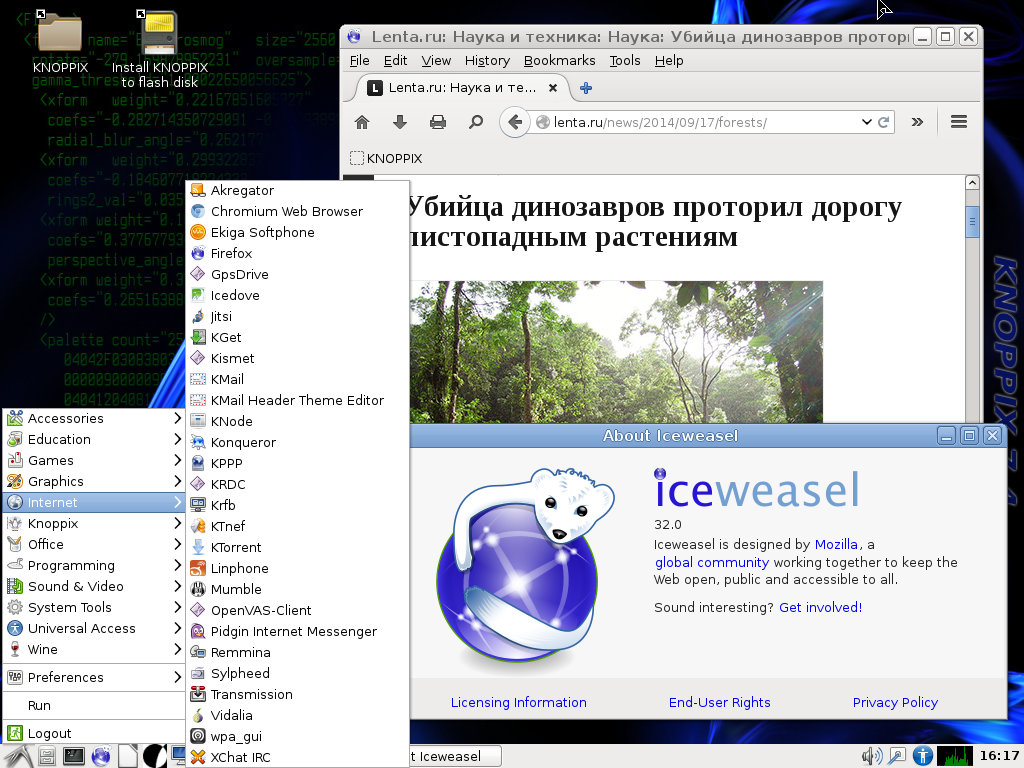
Task: Open the KNOPPIX folder desktop icon
Action: pyautogui.click(x=60, y=42)
